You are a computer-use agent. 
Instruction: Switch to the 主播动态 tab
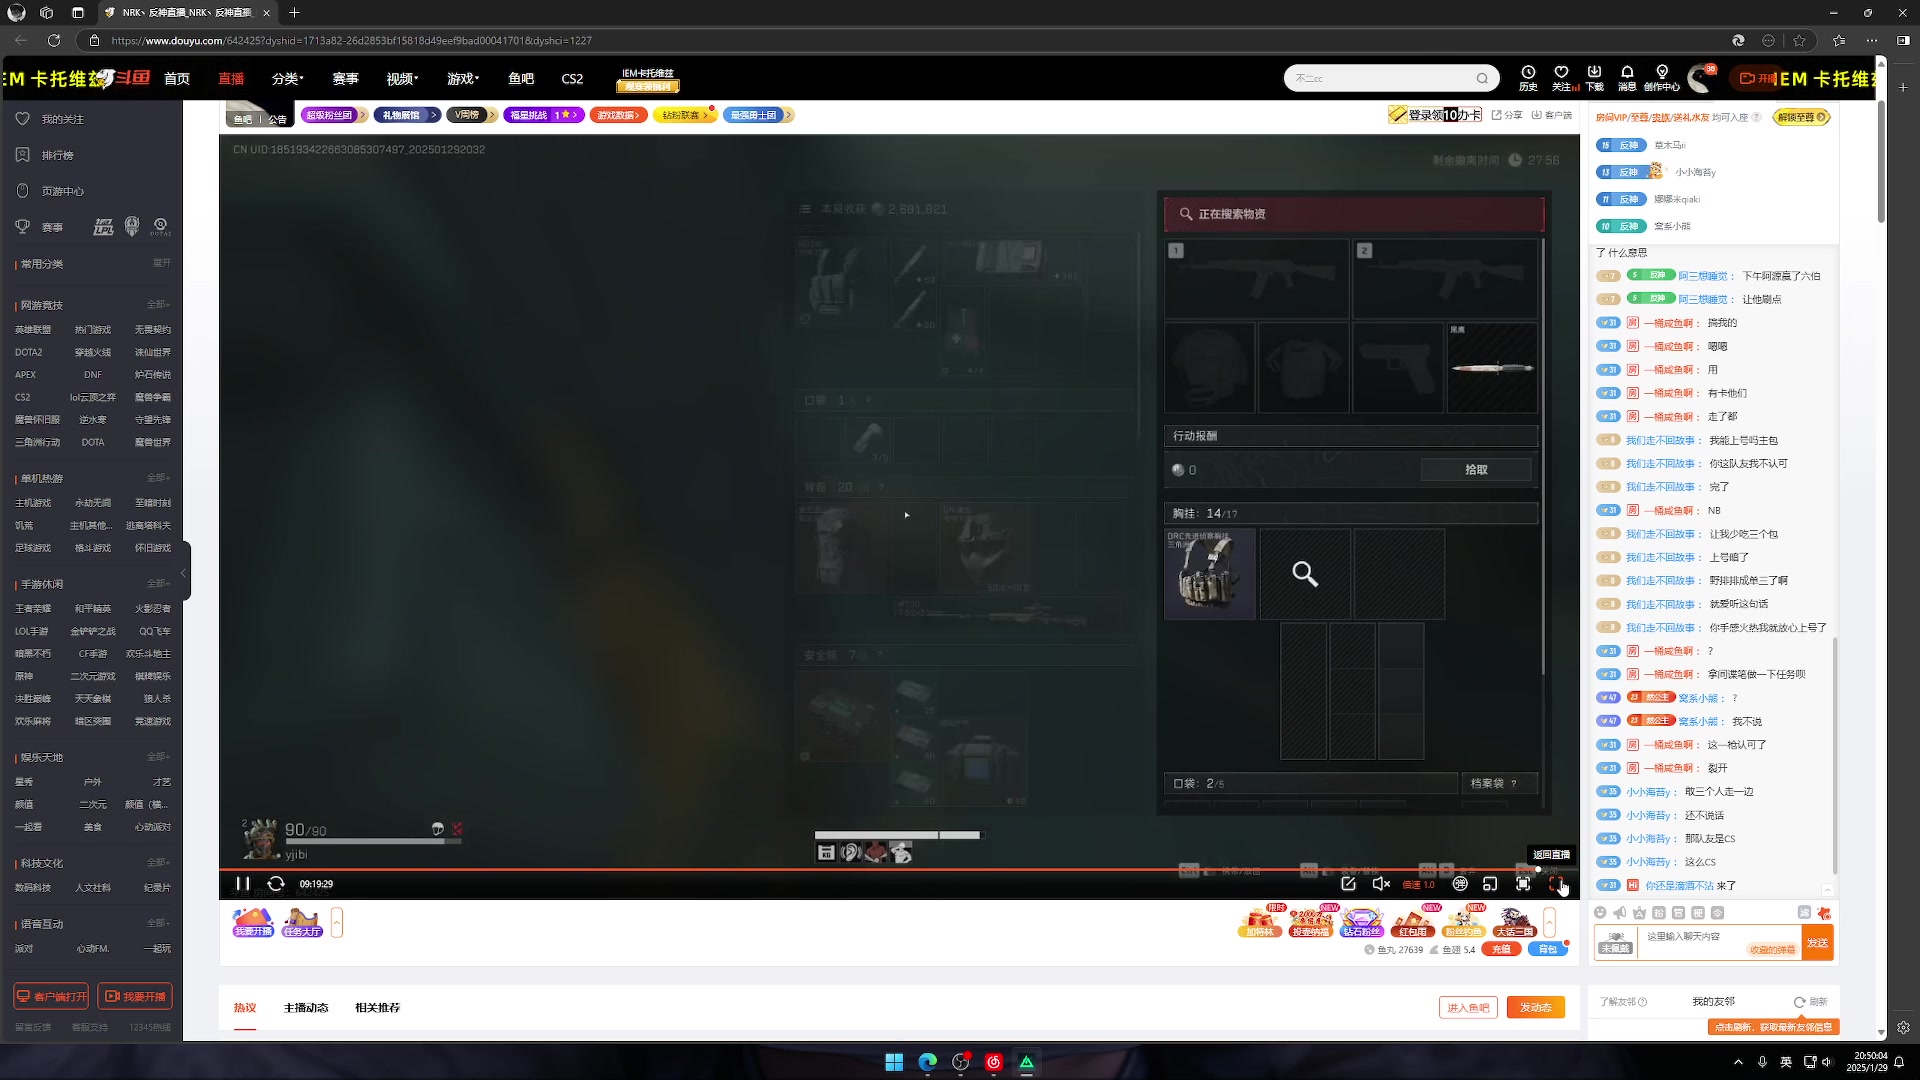pos(306,1008)
